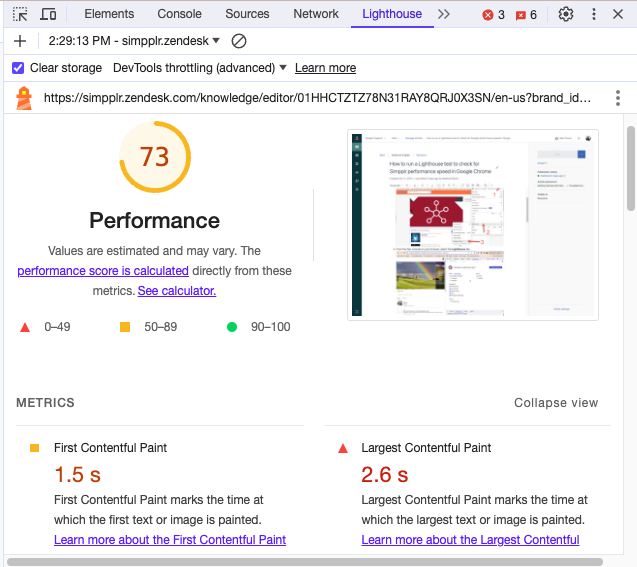Open the Lighthouse report three-dot menu

[618, 98]
